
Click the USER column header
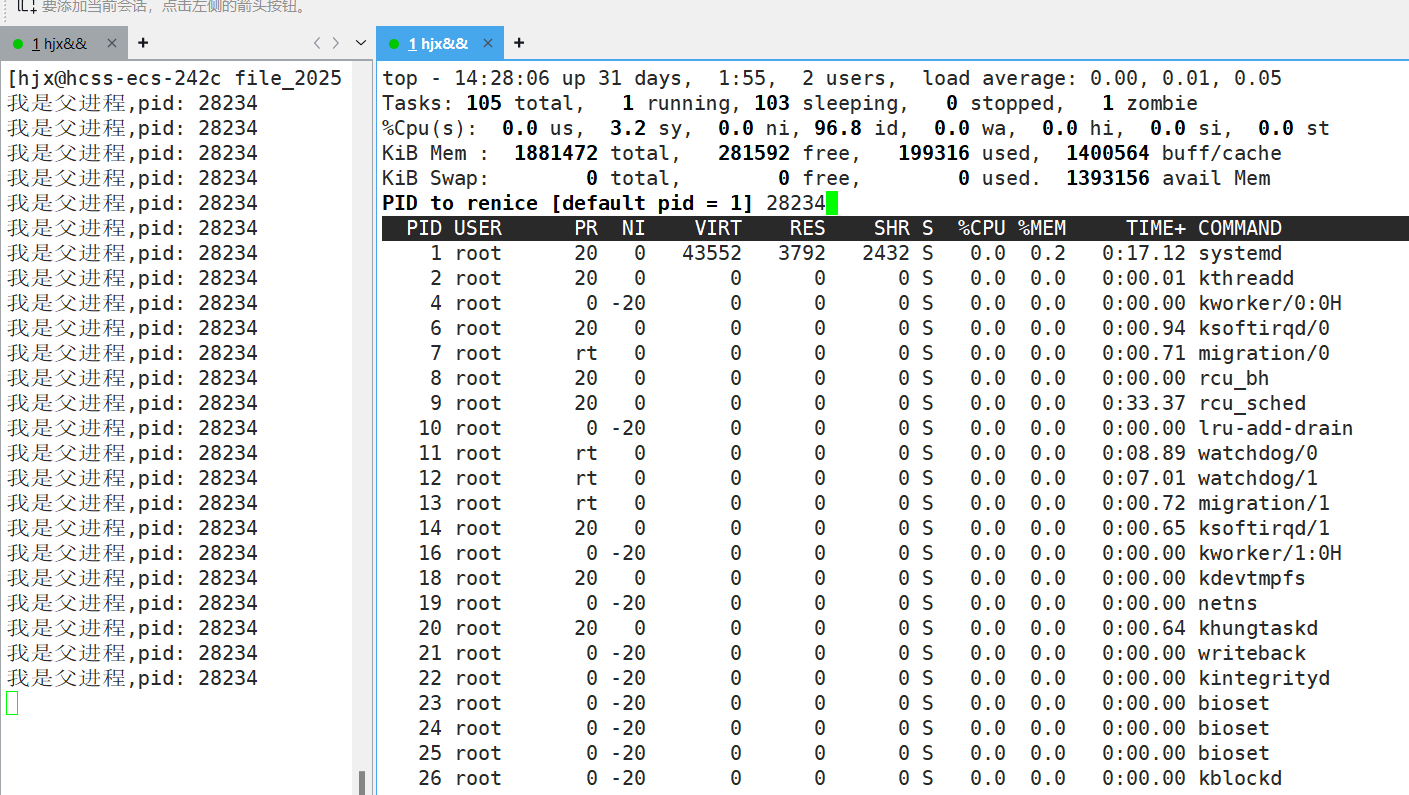pyautogui.click(x=478, y=228)
